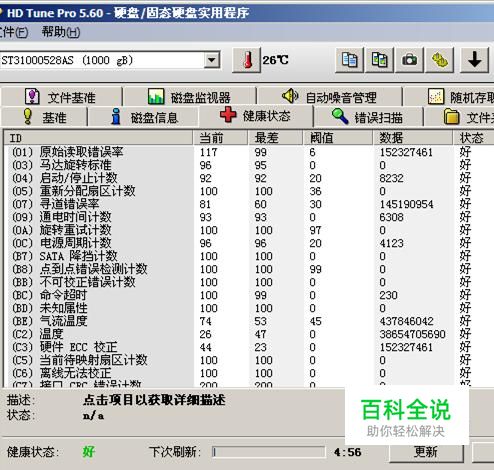Viewport: 494px width, 470px height.
Task: Select the (BB) 不可校正错误计数 row
Action: tap(249, 282)
